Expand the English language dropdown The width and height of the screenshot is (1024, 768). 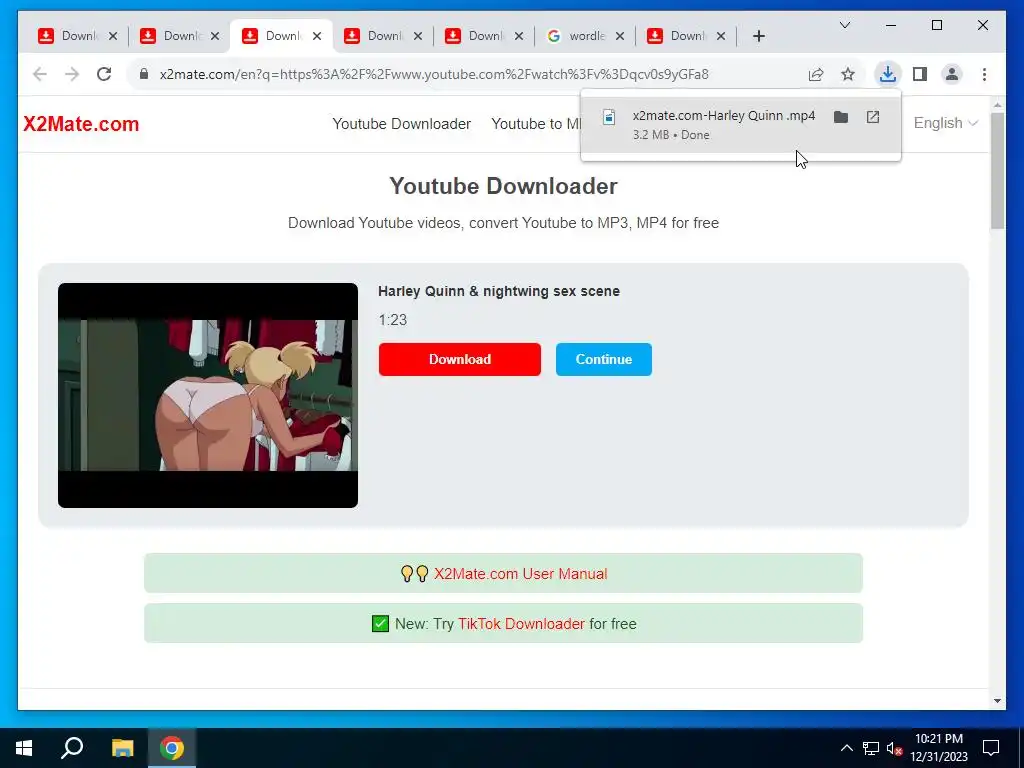945,123
